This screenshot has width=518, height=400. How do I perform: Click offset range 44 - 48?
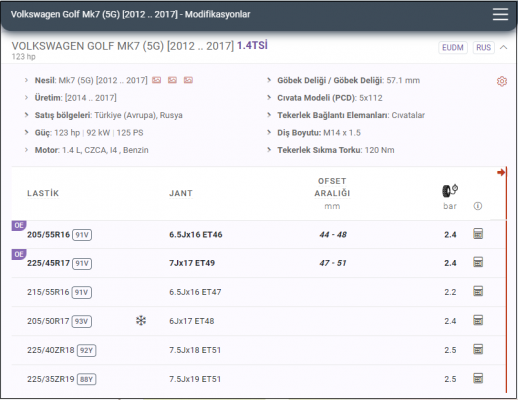click(333, 235)
